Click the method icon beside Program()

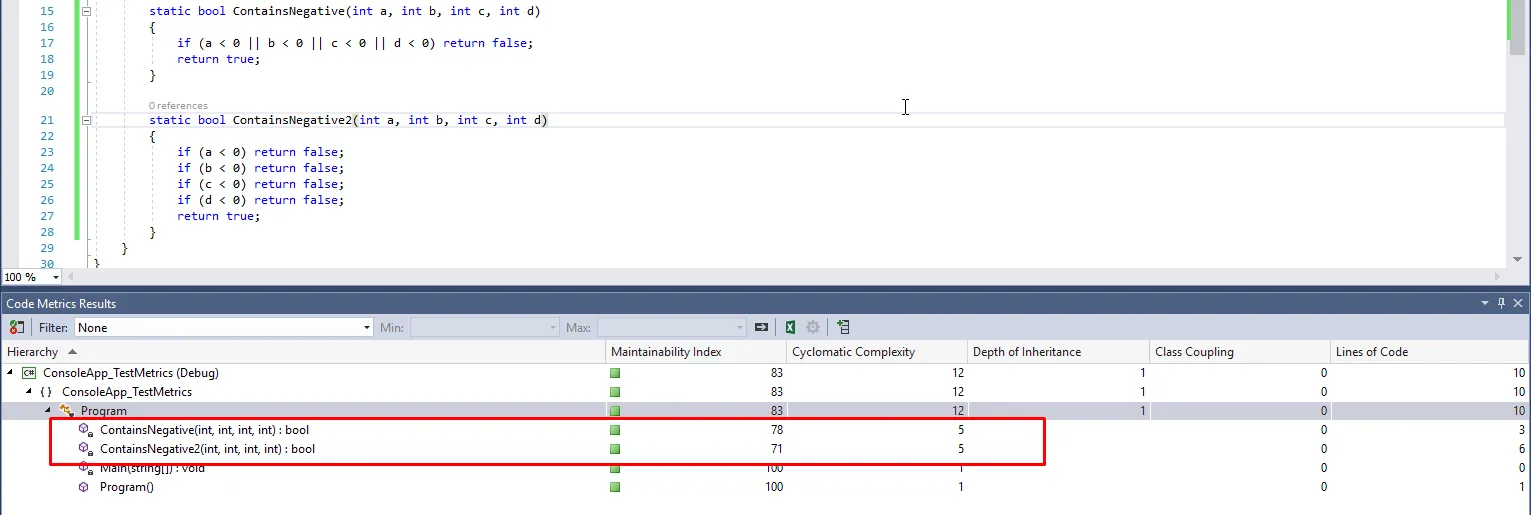pyautogui.click(x=86, y=487)
